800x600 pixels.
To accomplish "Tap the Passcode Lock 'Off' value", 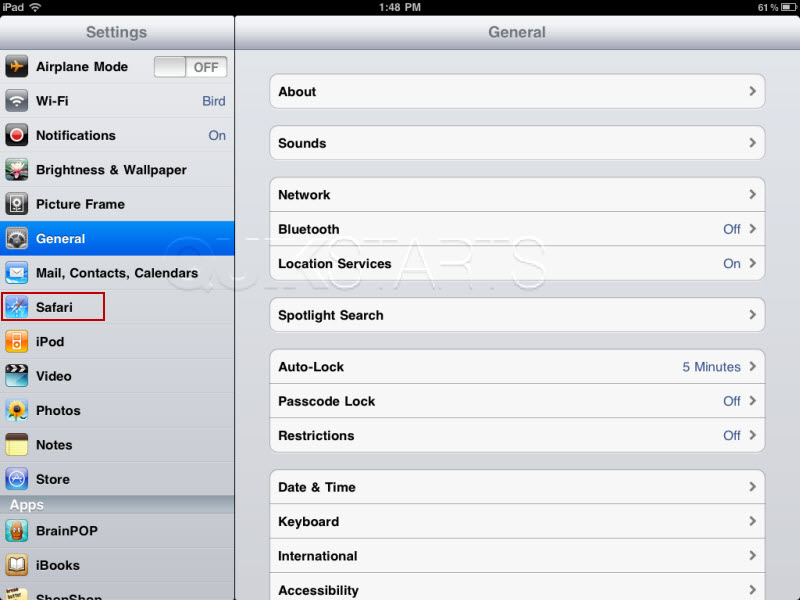I will [x=732, y=401].
